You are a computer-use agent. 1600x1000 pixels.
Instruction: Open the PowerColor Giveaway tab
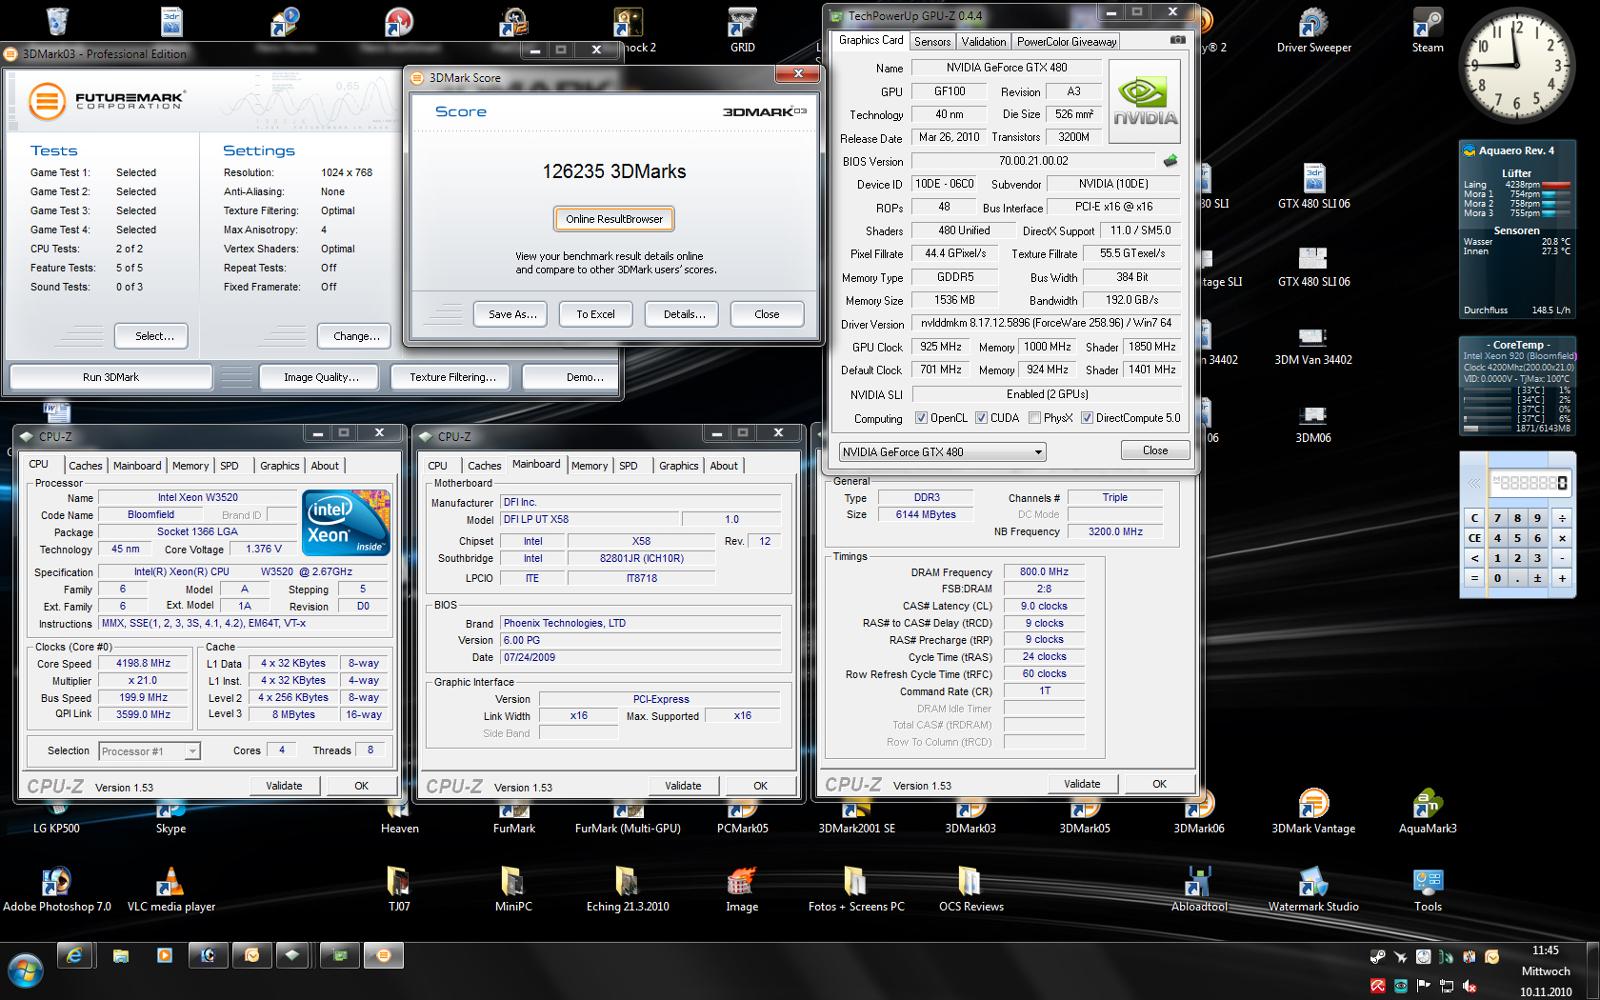click(x=1066, y=41)
